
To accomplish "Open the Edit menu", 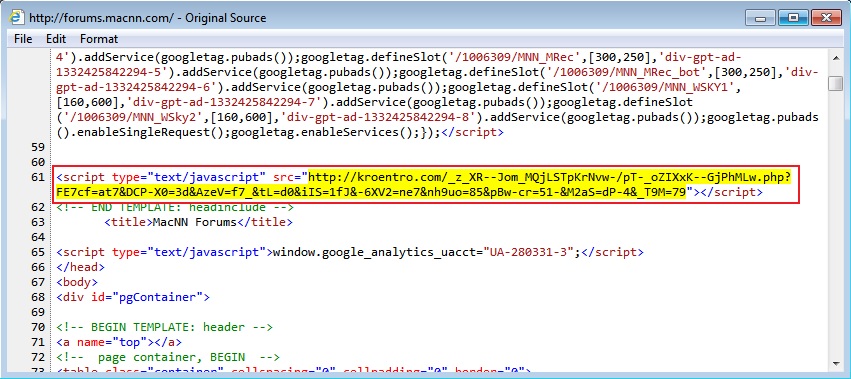I will pos(56,39).
